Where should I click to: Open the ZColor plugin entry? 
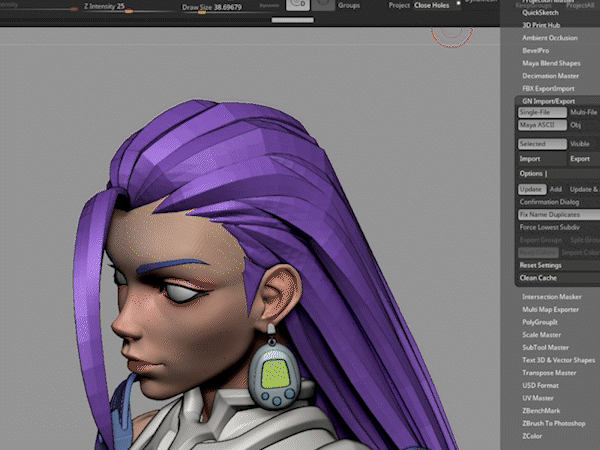(532, 436)
